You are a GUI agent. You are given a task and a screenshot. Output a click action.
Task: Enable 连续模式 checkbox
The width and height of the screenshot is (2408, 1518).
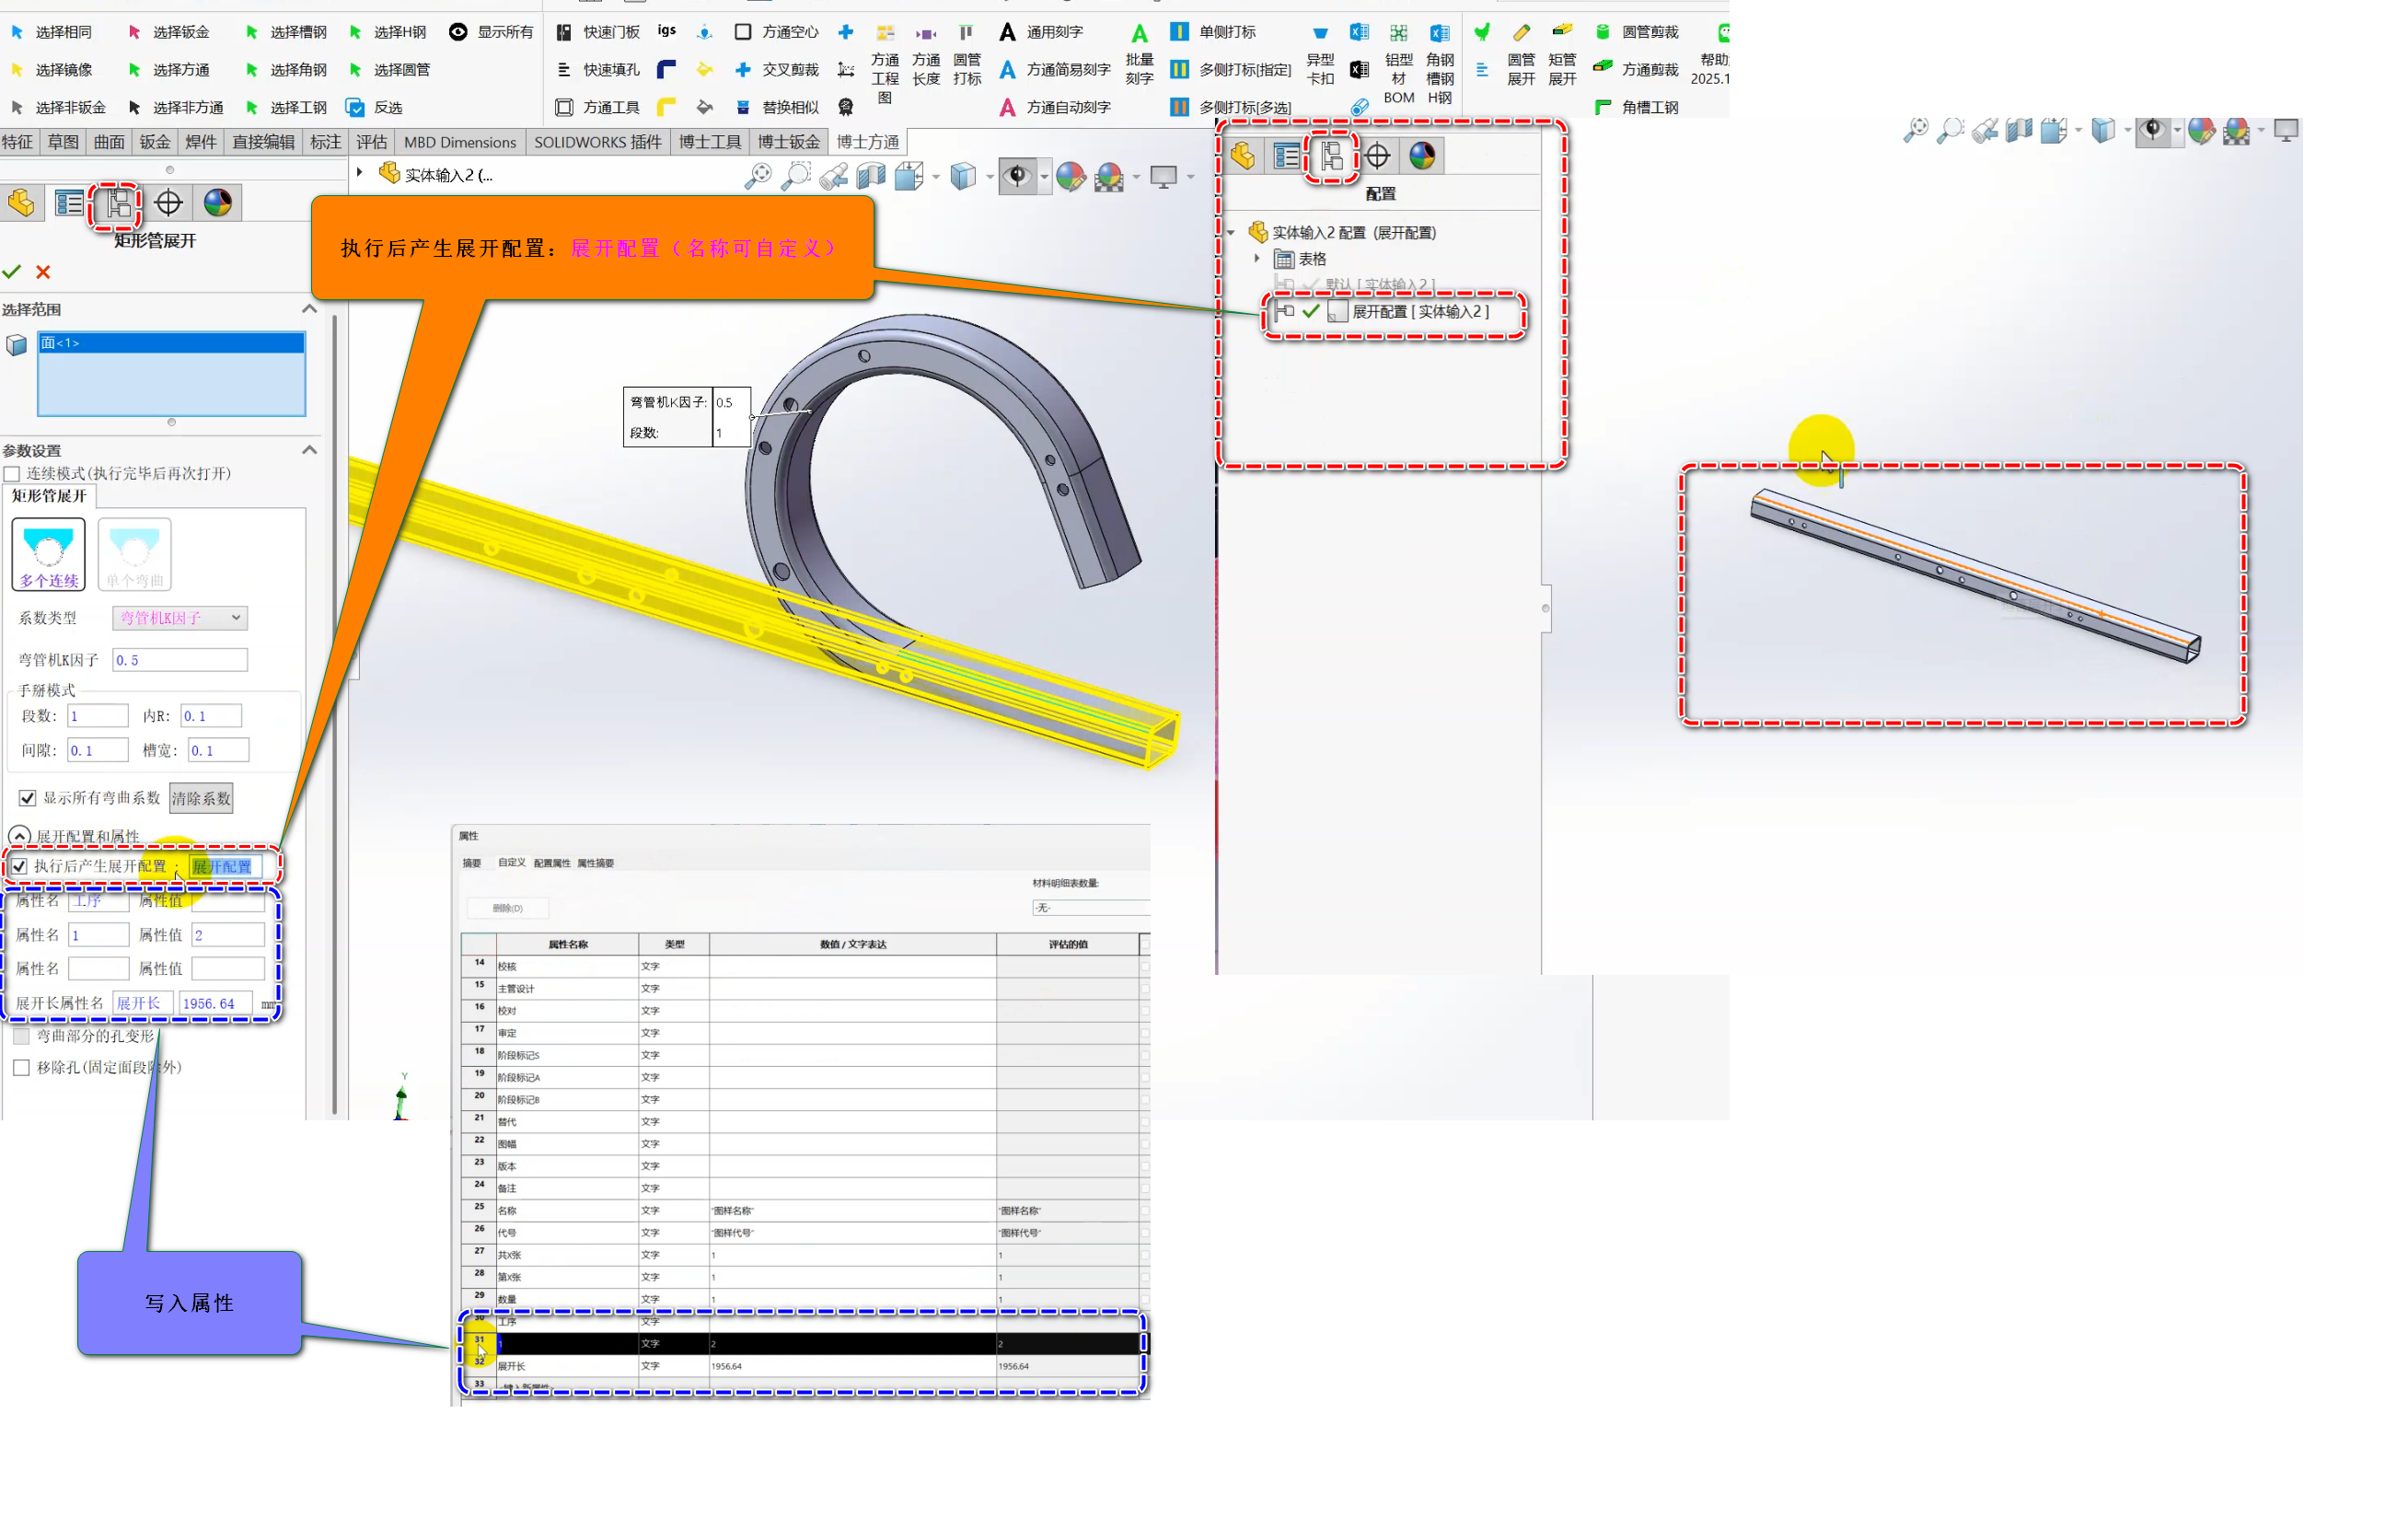[13, 474]
